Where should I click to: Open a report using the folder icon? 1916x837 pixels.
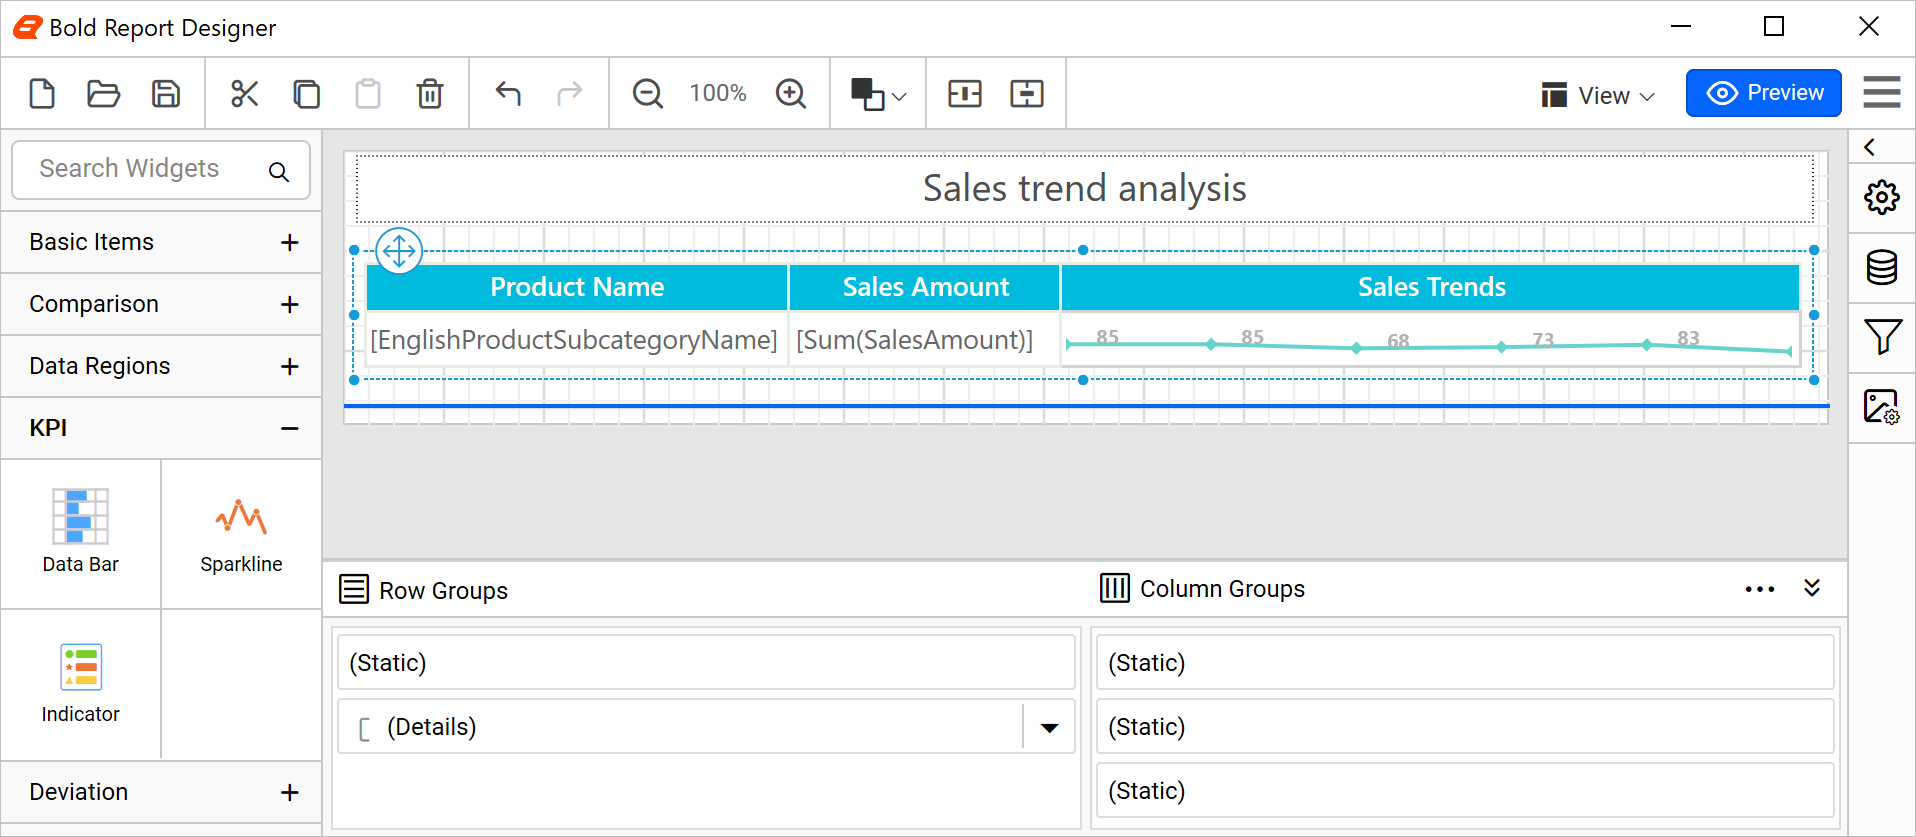pos(103,94)
